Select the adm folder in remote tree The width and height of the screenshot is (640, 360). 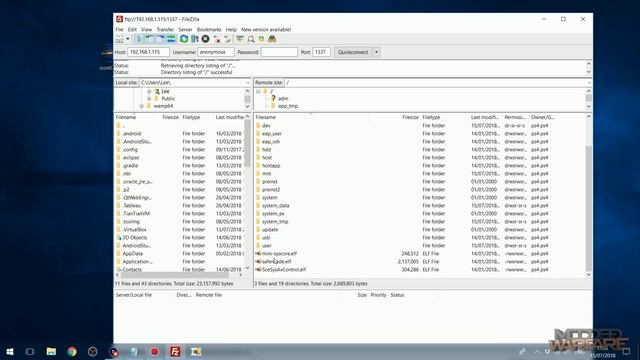tap(283, 99)
